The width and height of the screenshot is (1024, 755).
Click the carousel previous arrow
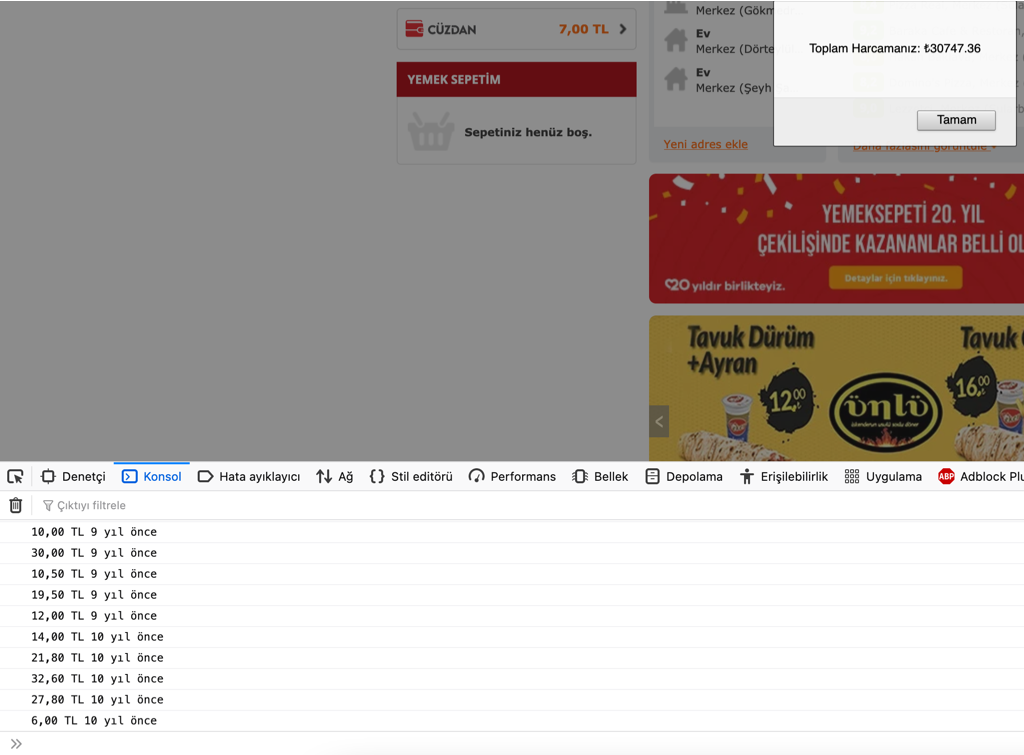point(659,421)
